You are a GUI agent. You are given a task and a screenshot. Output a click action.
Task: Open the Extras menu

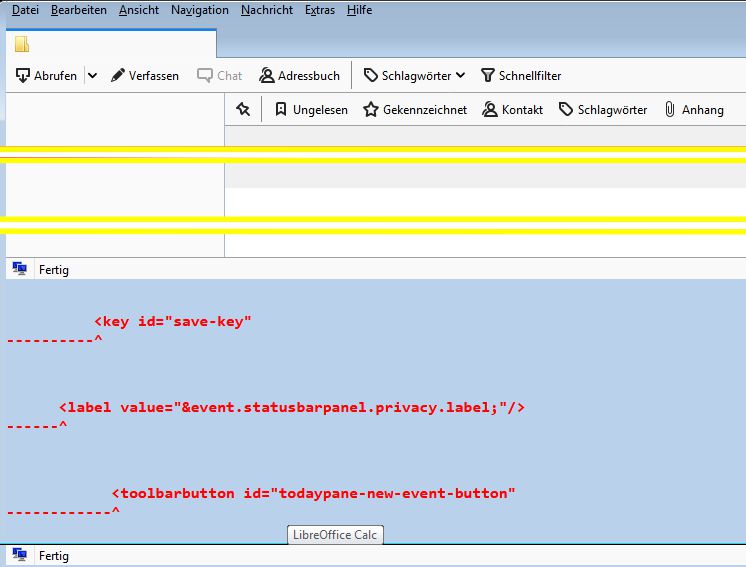tap(320, 10)
